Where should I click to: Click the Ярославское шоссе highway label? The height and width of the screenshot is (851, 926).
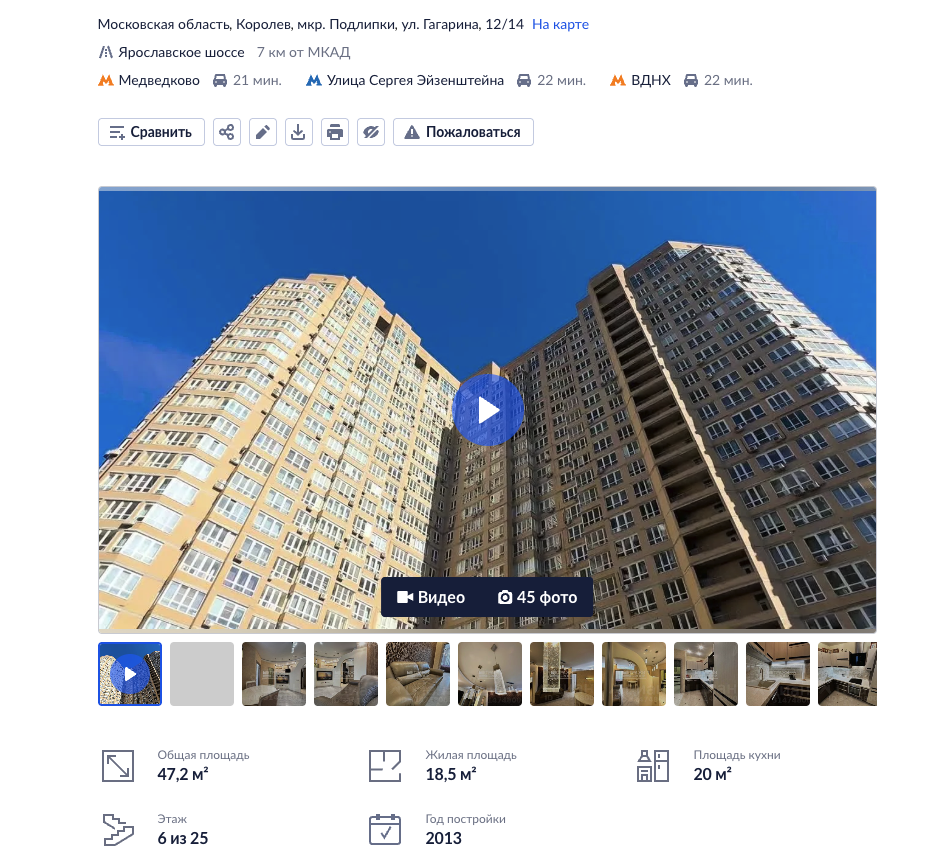(x=181, y=53)
